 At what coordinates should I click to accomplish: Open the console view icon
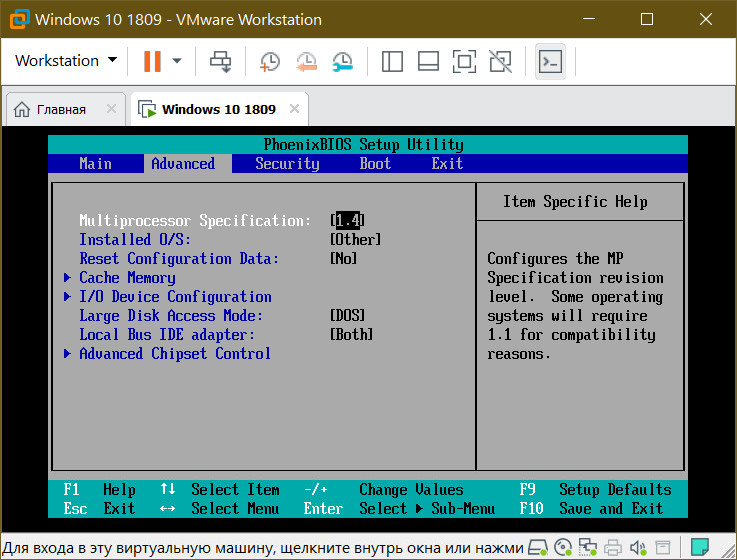[x=550, y=61]
